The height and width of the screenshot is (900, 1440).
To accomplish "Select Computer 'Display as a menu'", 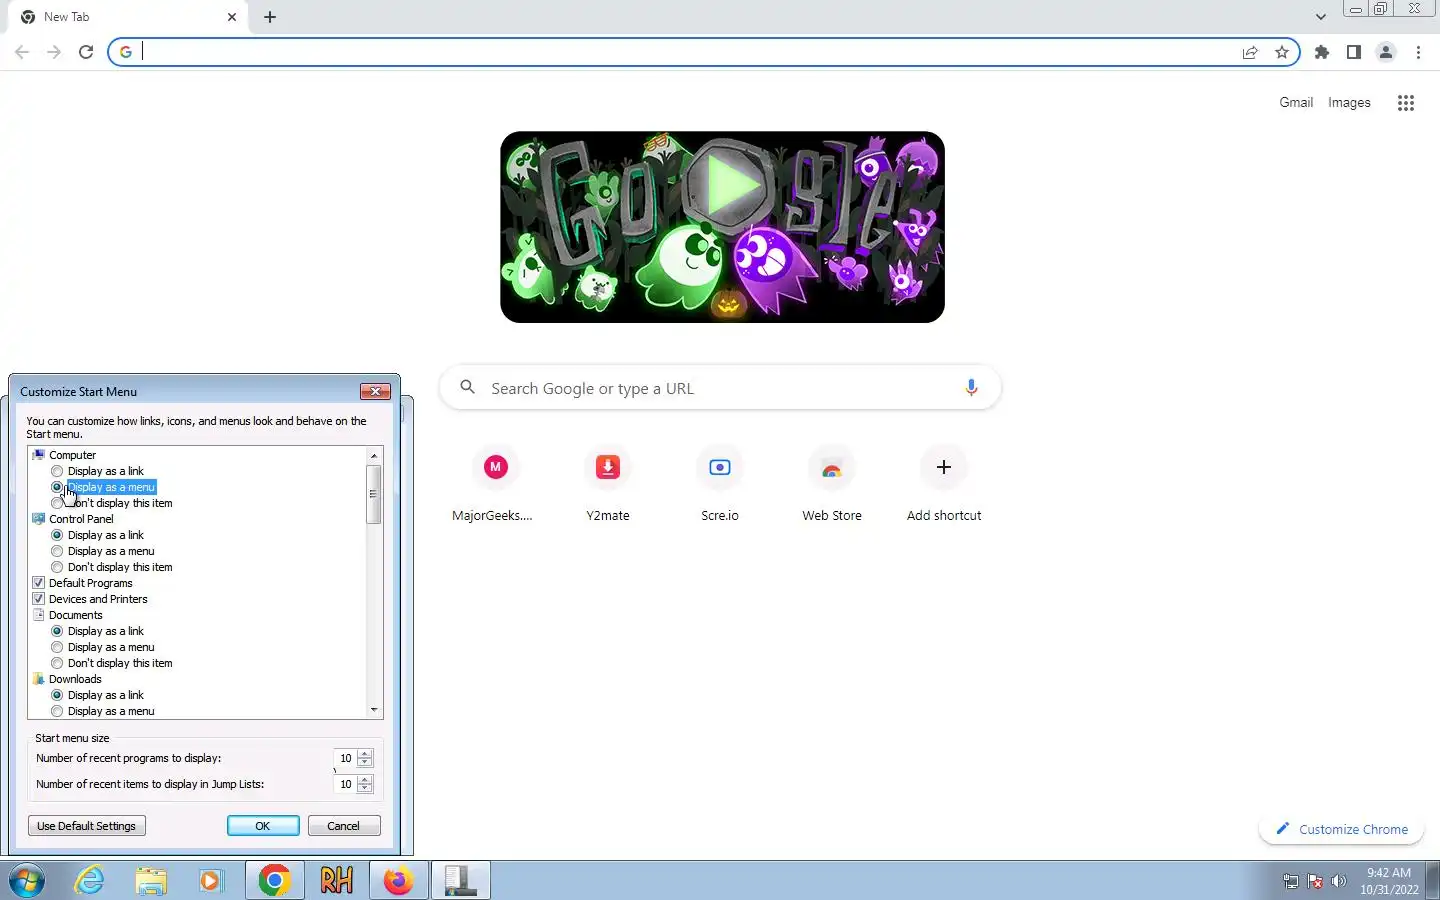I will tap(57, 487).
